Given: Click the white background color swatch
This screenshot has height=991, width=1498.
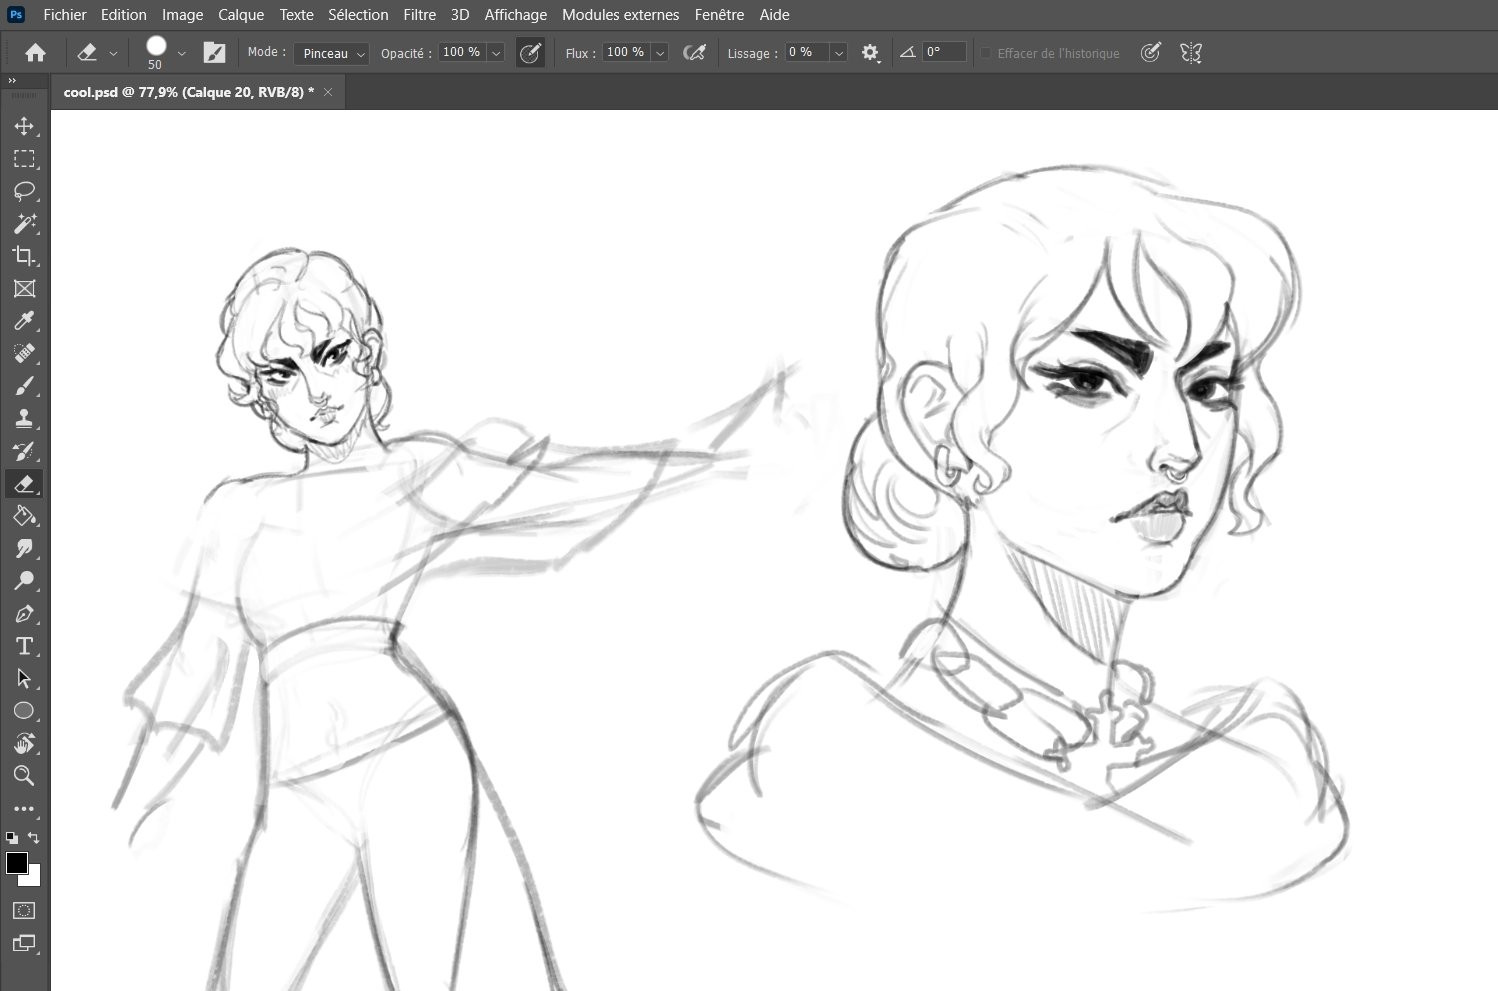Looking at the screenshot, I should [x=34, y=878].
